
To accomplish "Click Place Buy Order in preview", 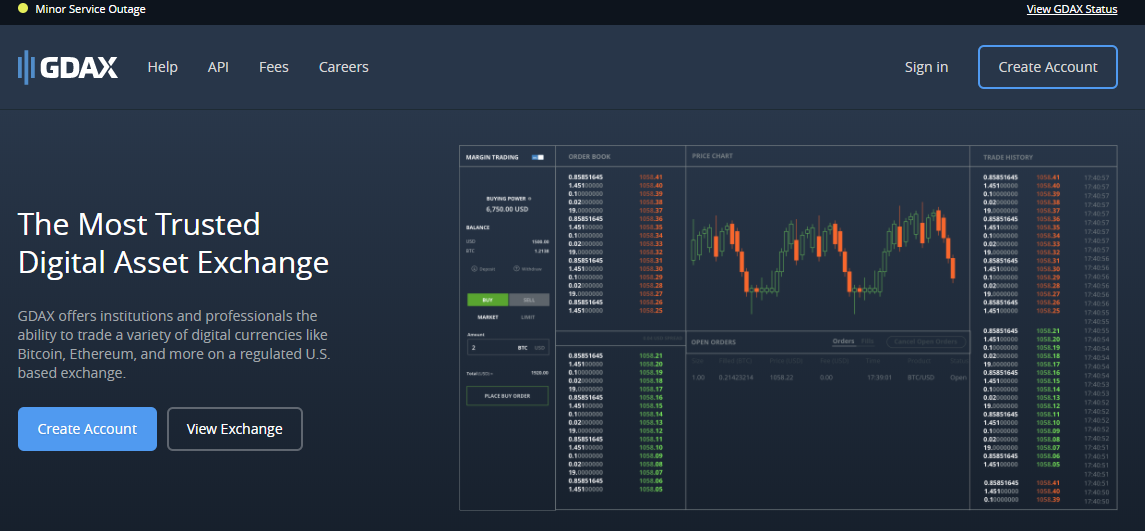I will pos(508,396).
